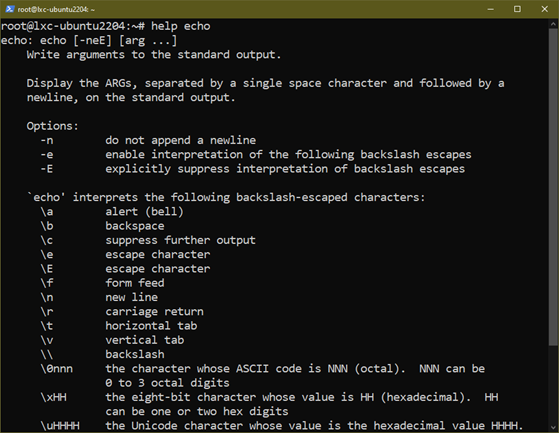Screen dimensions: 559x433
Task: Click the PowerShell icon in the title bar
Action: tap(10, 9)
